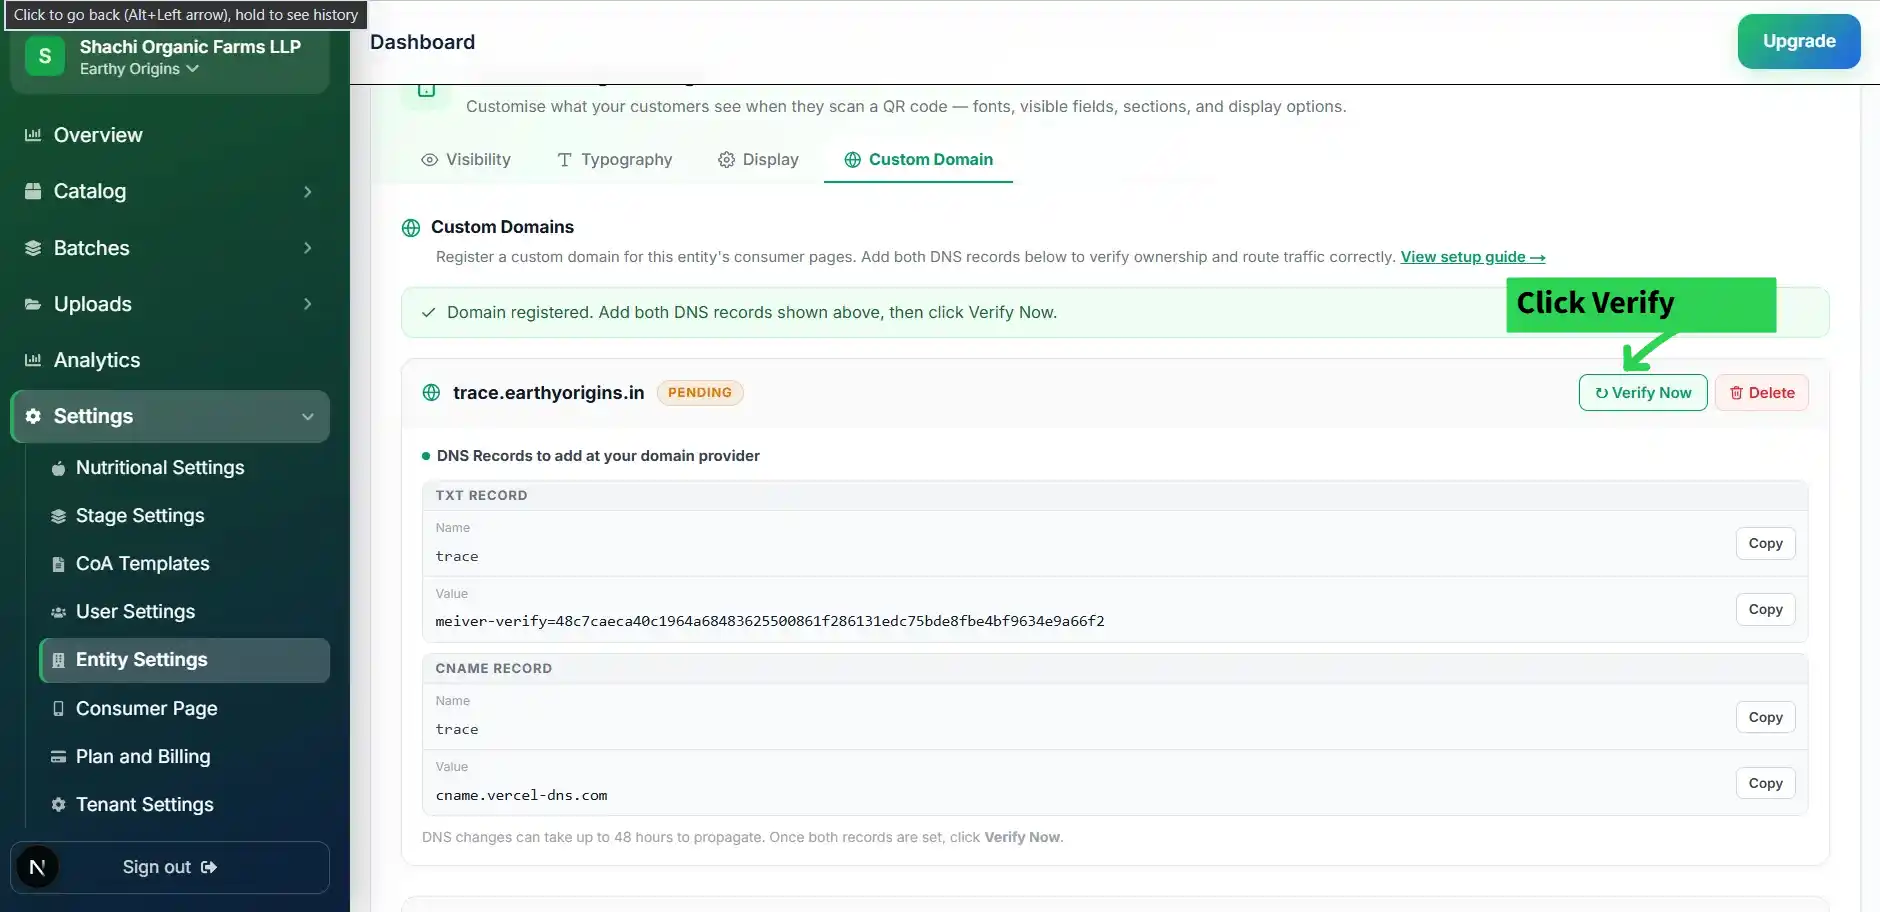Select the Custom Domain tab
The width and height of the screenshot is (1880, 912).
point(918,160)
